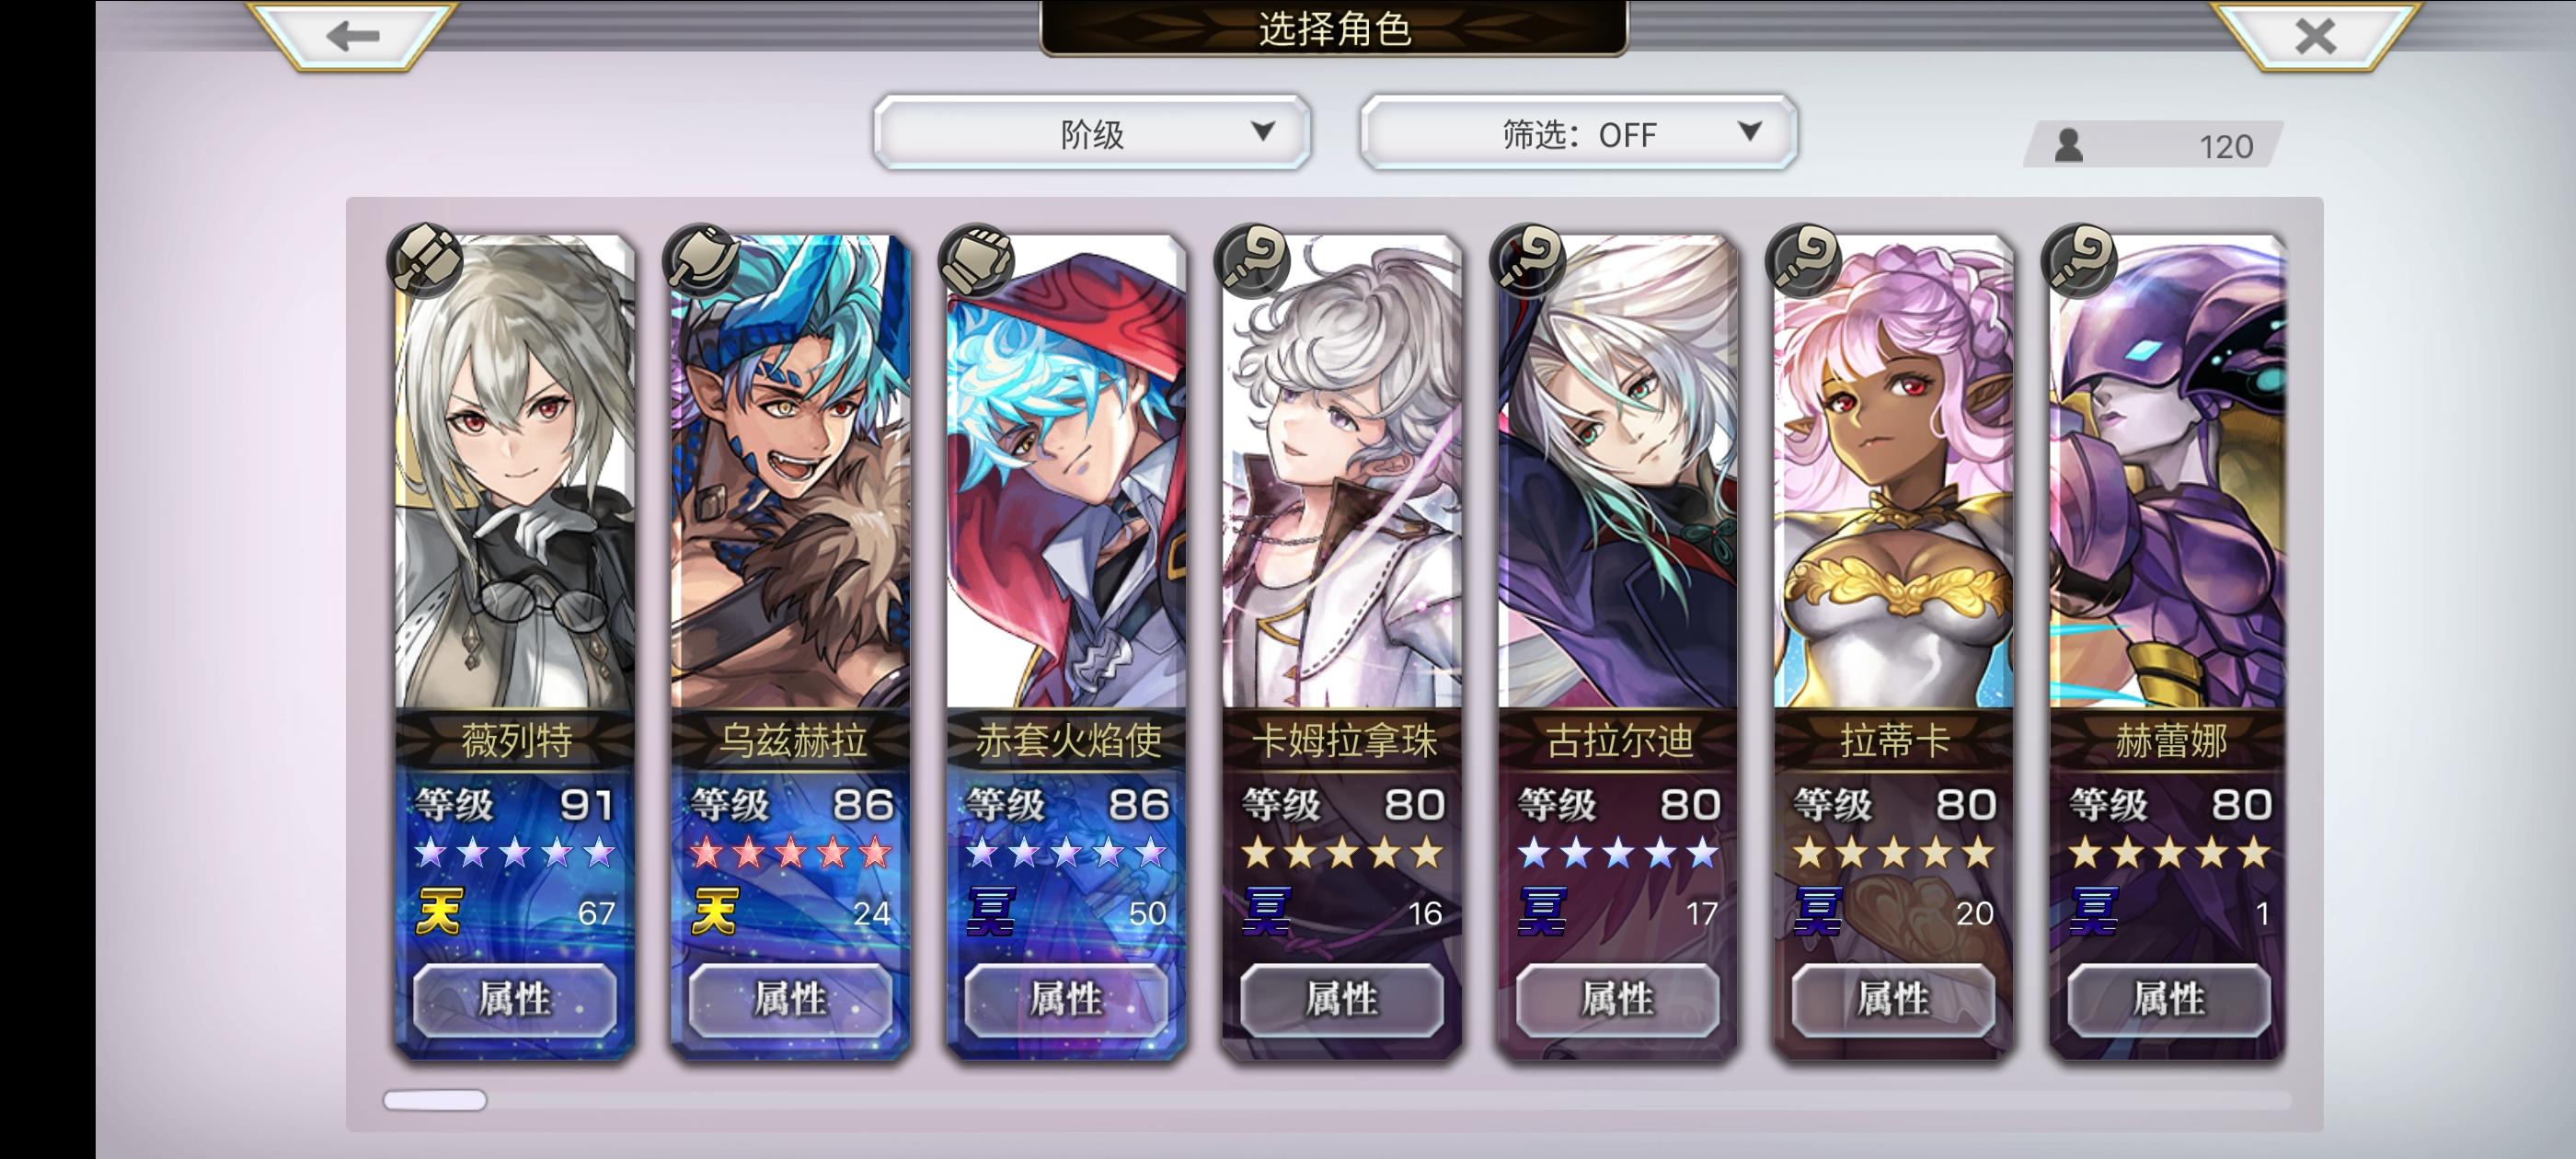Go back using the left arrow
This screenshot has height=1159, width=2576.
353,36
